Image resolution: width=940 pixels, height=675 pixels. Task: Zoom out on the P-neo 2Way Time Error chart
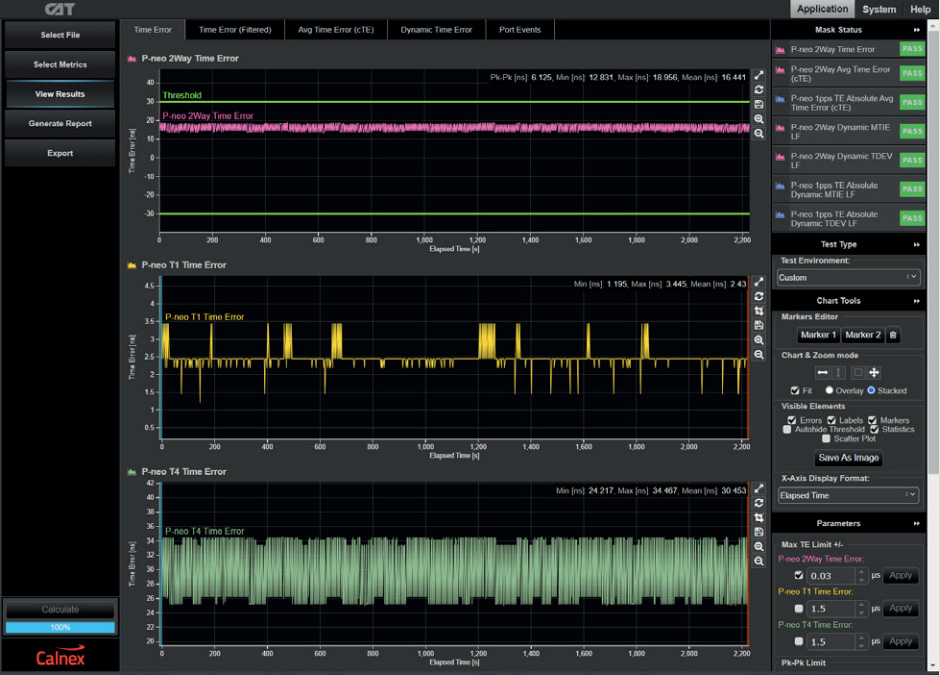click(759, 133)
